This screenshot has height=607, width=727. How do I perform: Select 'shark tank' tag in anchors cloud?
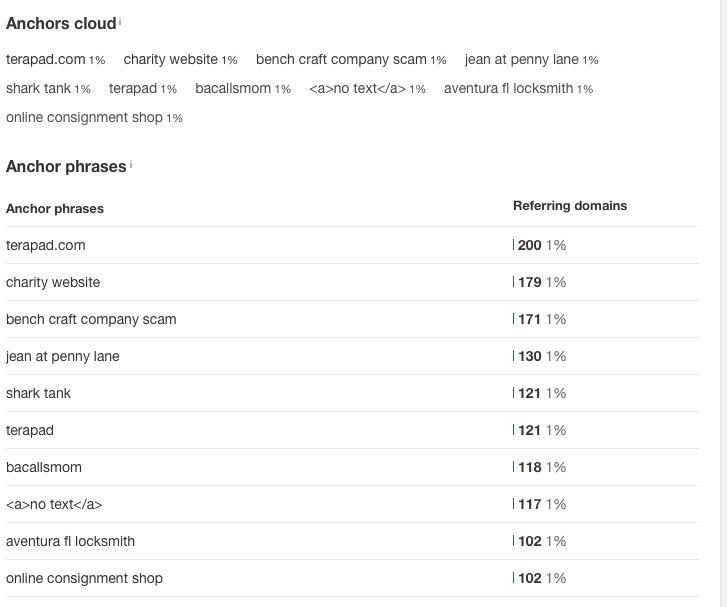pos(38,88)
